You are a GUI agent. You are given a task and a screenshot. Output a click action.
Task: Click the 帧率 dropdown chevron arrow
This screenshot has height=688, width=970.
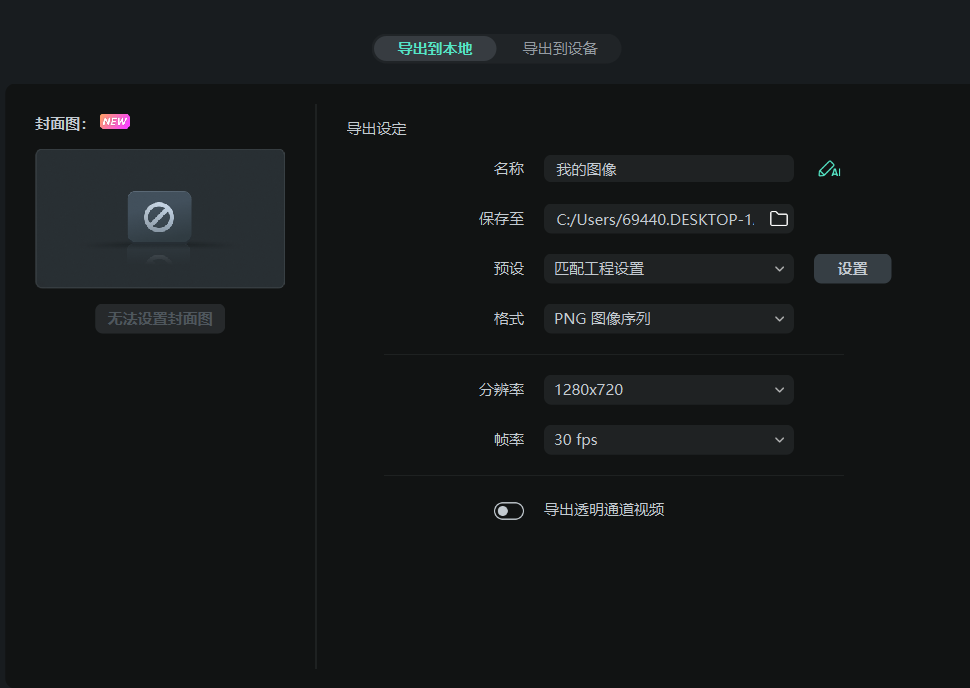(x=779, y=439)
